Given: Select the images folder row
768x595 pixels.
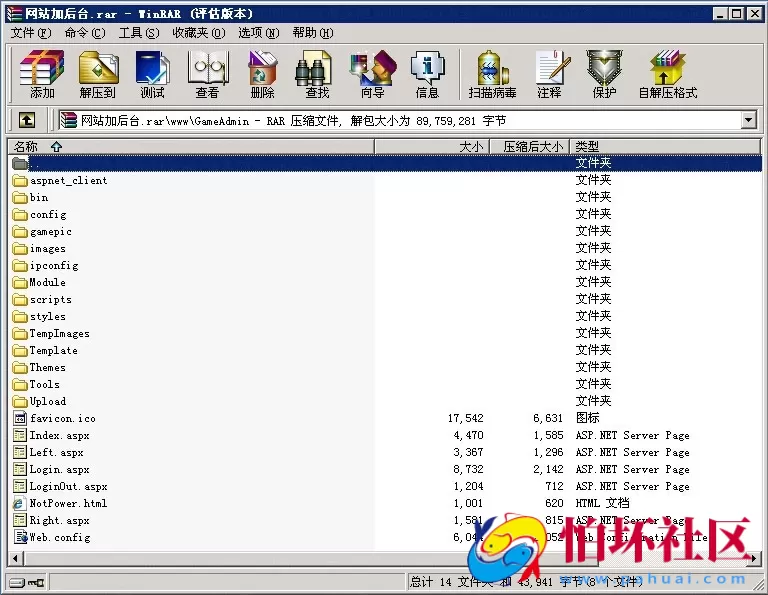Looking at the screenshot, I should pos(385,248).
